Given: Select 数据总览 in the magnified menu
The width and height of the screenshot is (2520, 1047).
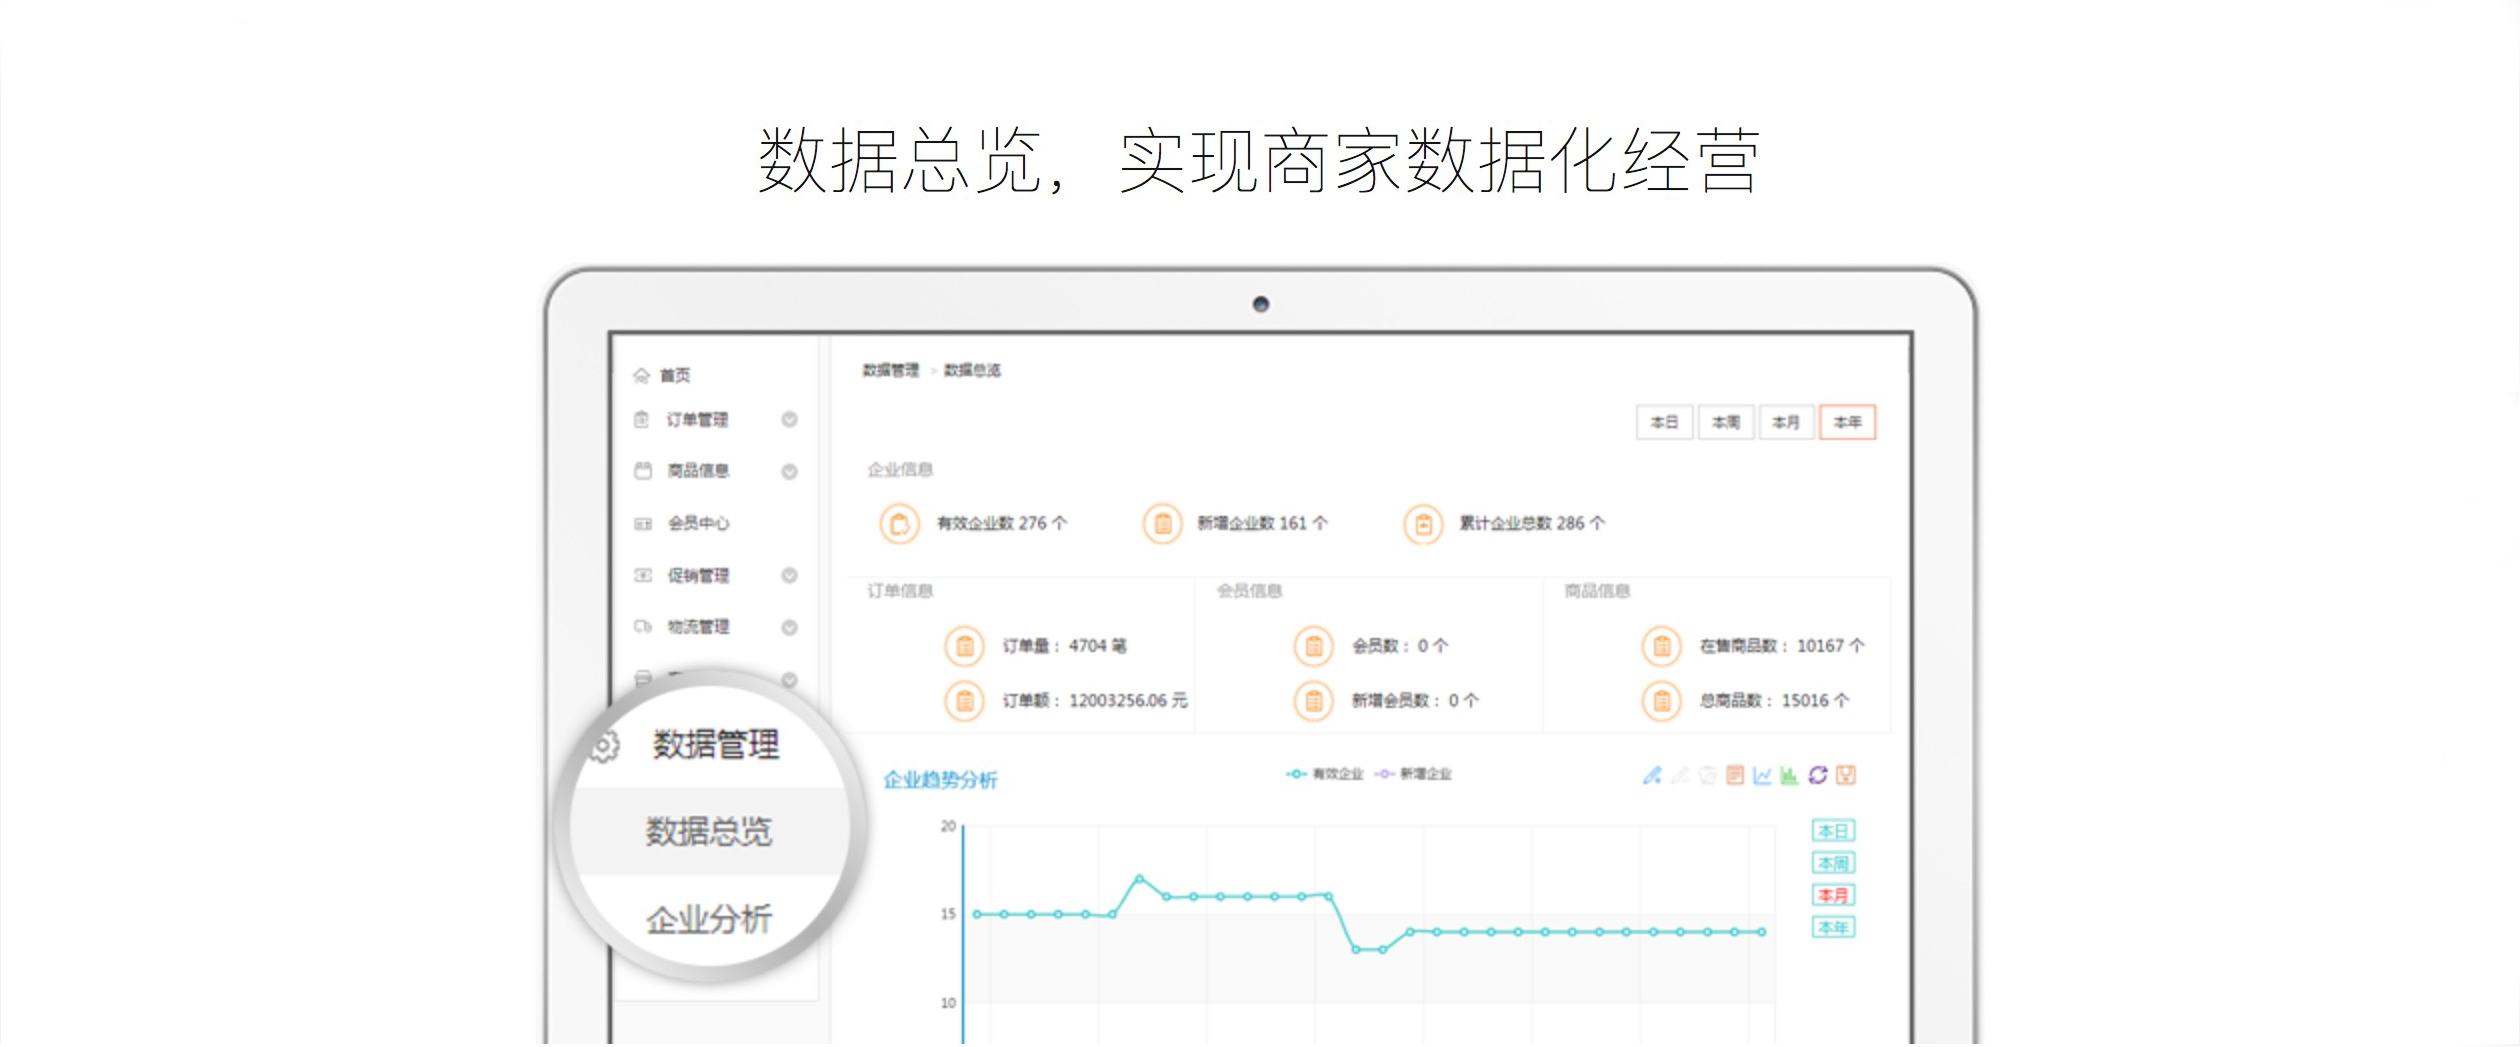Looking at the screenshot, I should 708,832.
